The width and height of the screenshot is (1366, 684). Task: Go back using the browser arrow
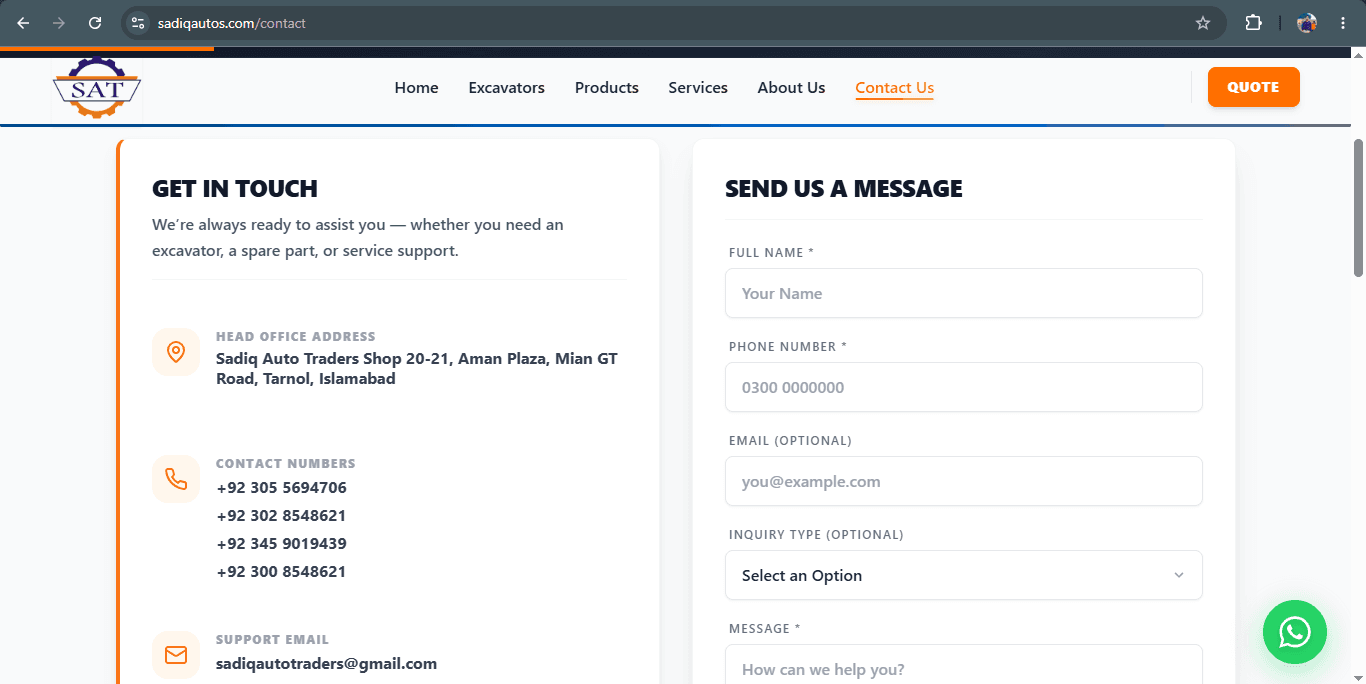coord(23,23)
